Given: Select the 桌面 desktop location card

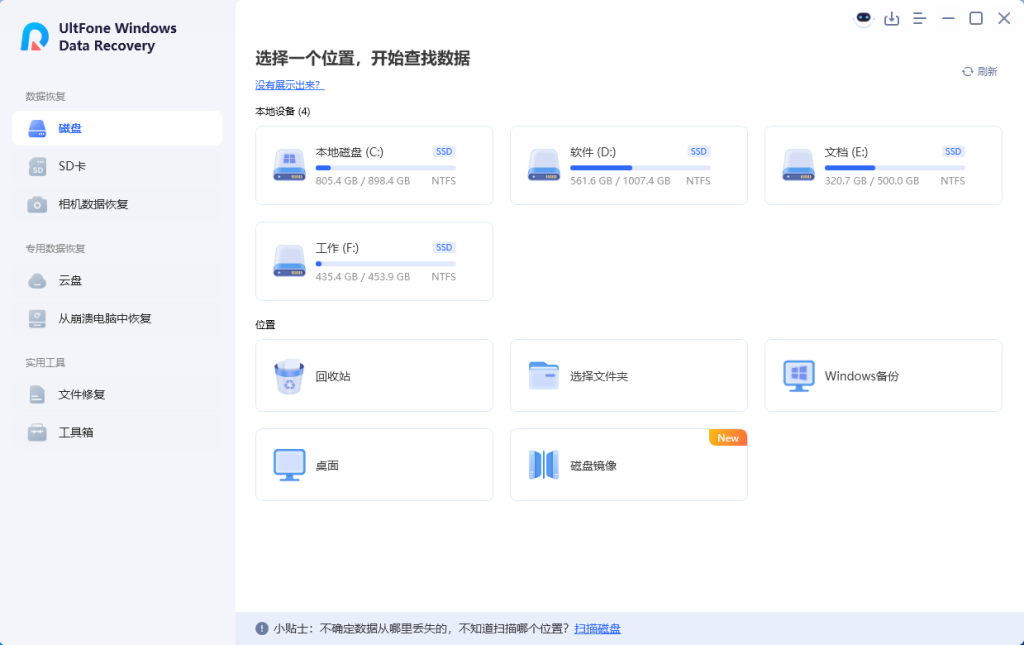Looking at the screenshot, I should 373,464.
